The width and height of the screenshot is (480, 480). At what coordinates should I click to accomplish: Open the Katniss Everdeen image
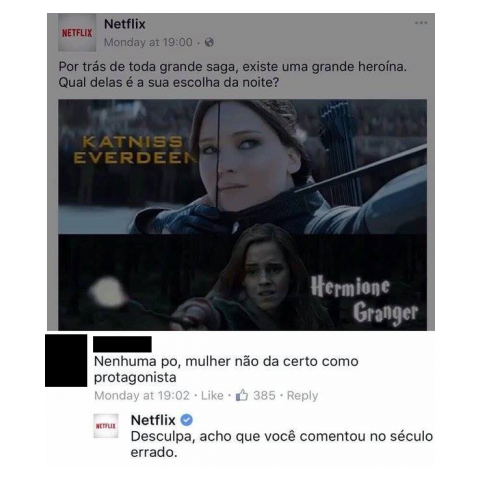click(x=242, y=166)
